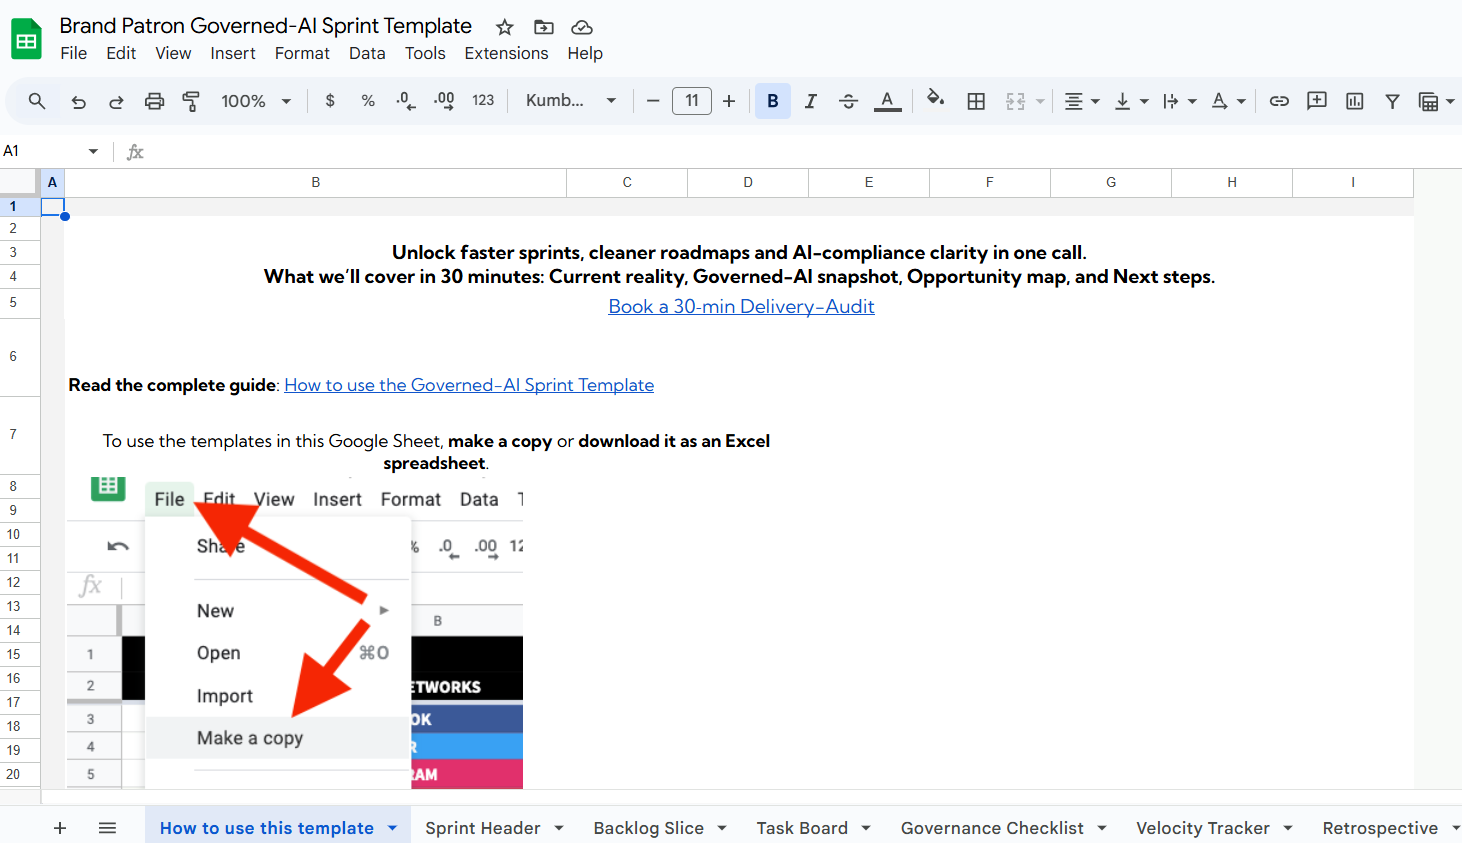Add a comment with toolbar icon
Viewport: 1462px width, 843px height.
point(1317,101)
